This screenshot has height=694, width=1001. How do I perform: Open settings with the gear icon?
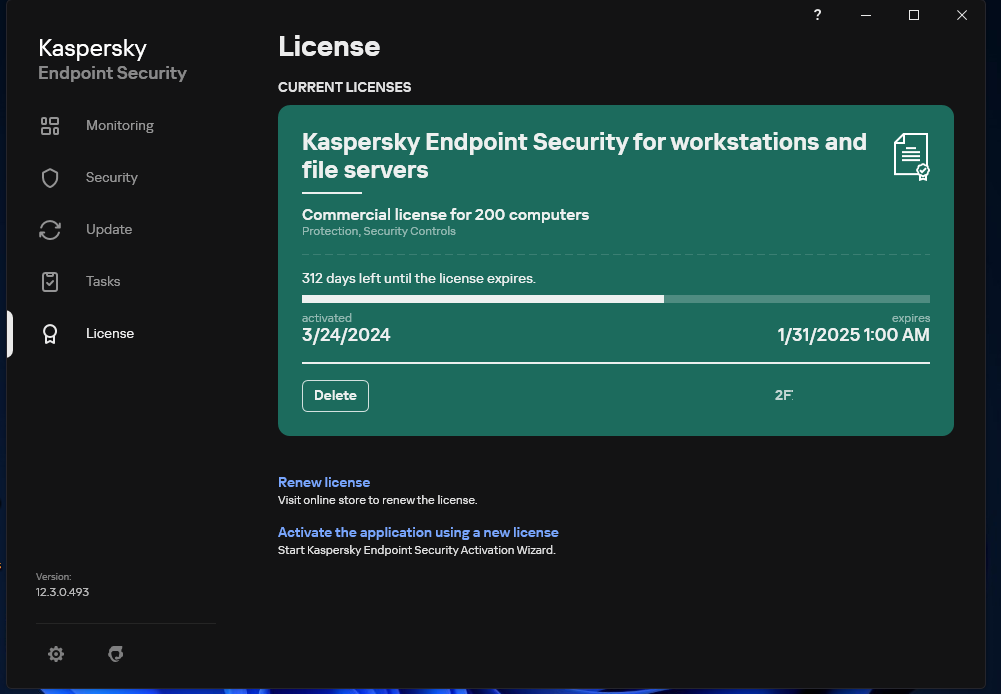56,654
